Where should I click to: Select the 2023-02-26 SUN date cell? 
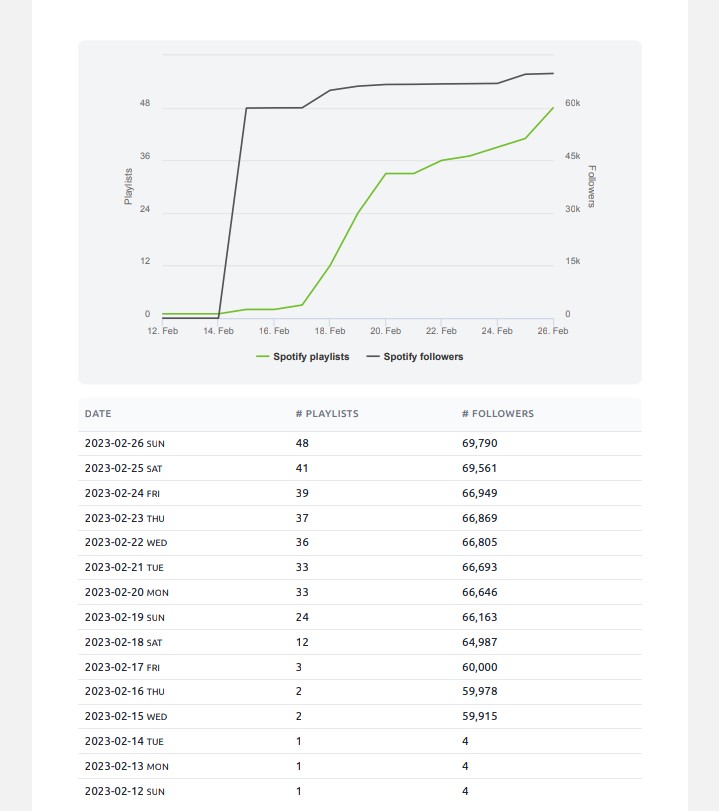[125, 443]
